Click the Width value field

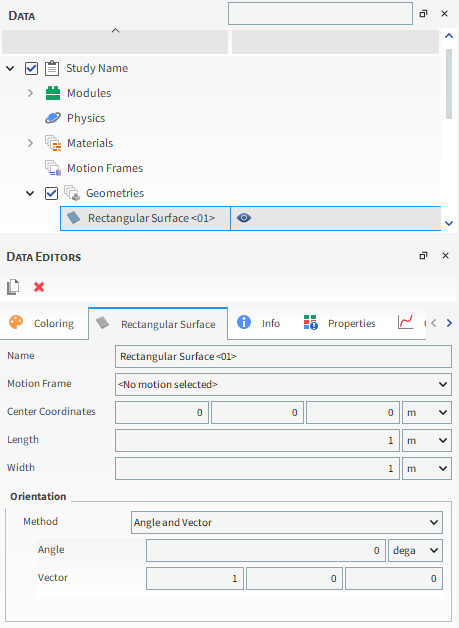(257, 469)
